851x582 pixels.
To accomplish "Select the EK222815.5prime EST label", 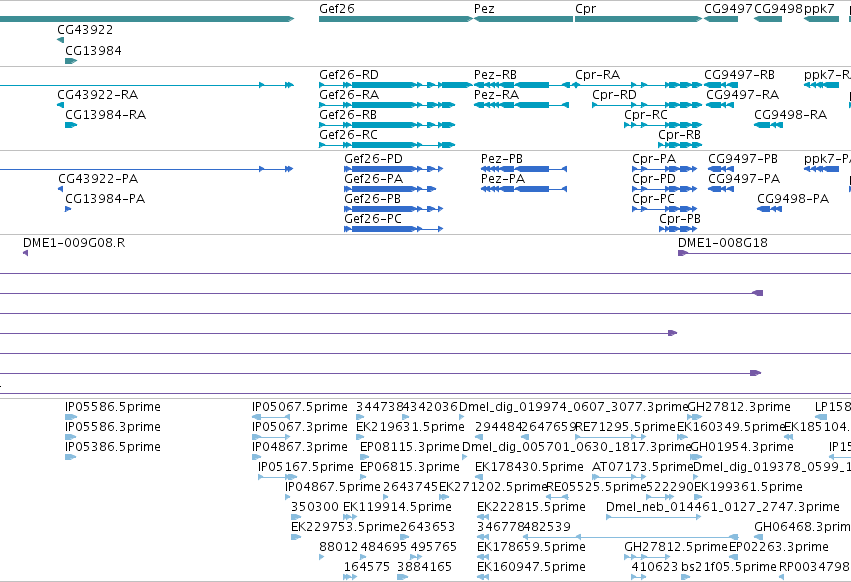I will (531, 508).
